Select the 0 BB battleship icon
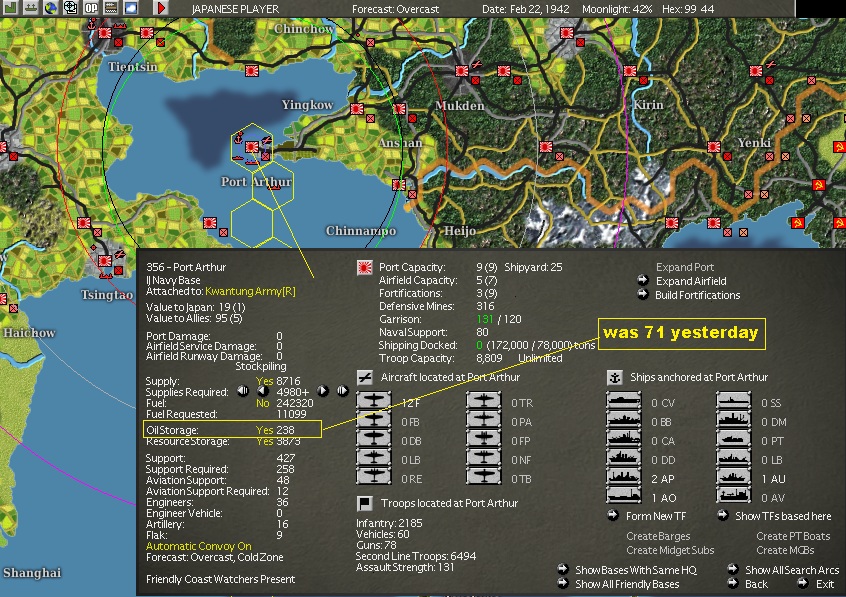The image size is (846, 597). (x=624, y=421)
